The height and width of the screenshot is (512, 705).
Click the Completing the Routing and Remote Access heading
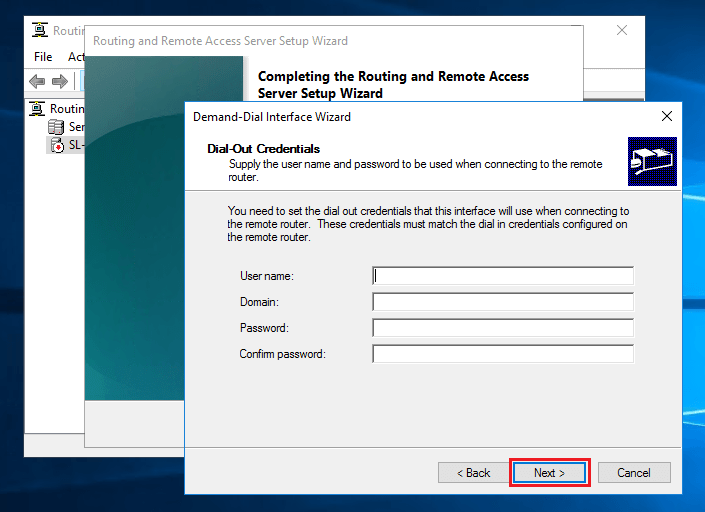click(x=393, y=85)
